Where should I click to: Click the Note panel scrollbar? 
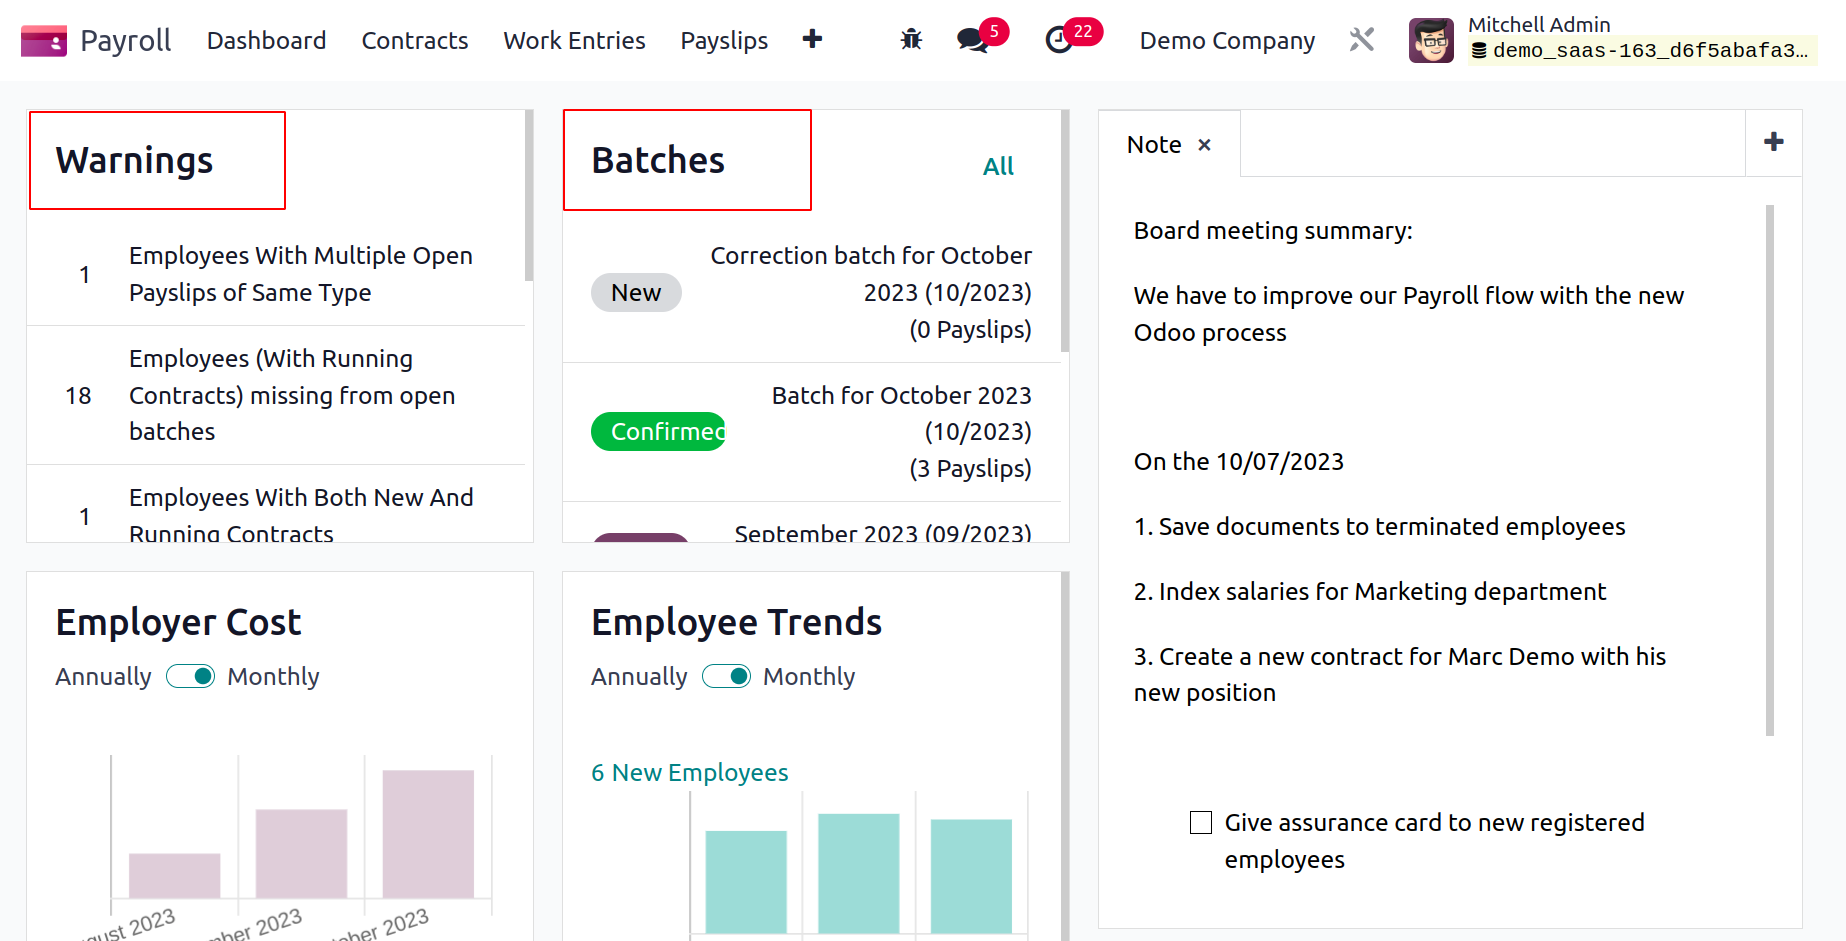pos(1770,470)
